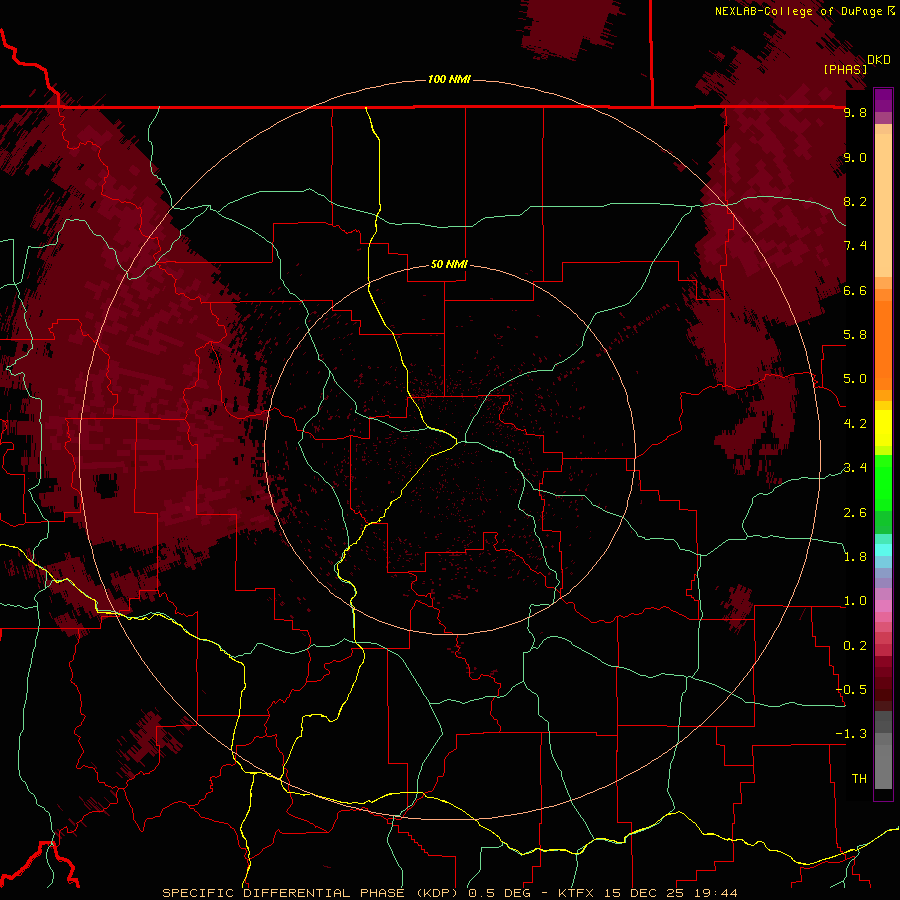Select the 2.6 color scale value
The width and height of the screenshot is (900, 900).
[855, 513]
